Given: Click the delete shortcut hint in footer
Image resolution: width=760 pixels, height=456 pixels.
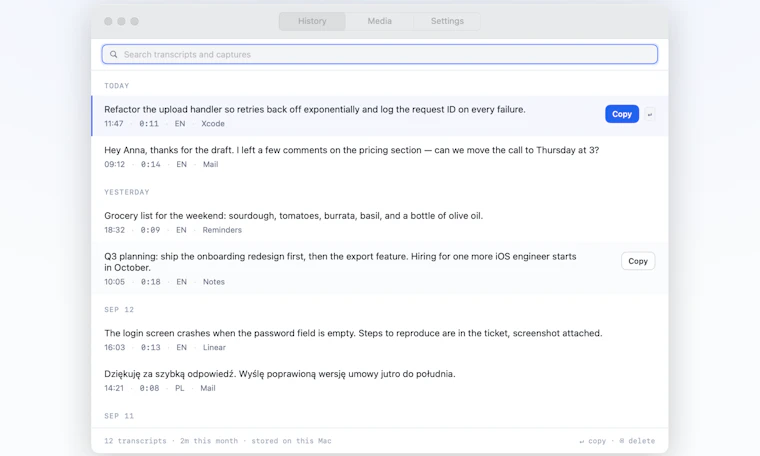Looking at the screenshot, I should [x=637, y=441].
